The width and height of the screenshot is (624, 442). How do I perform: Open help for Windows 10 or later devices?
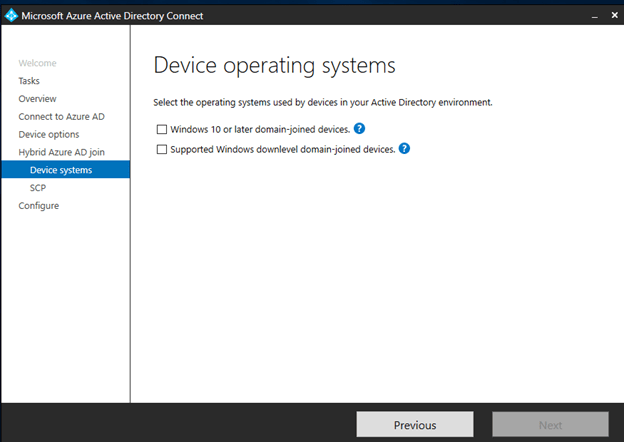[360, 129]
